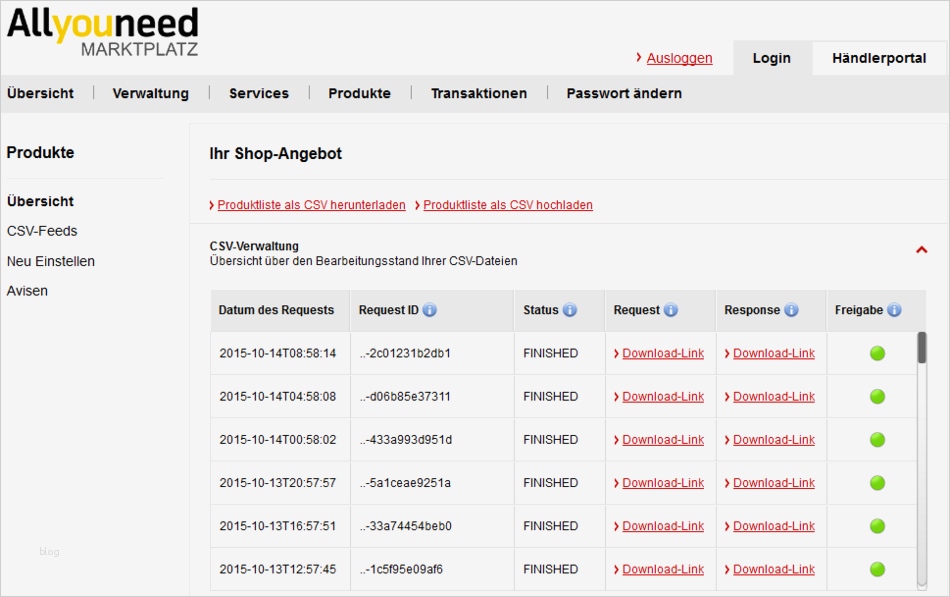This screenshot has height=597, width=950.
Task: Open the Verwaltung menu item
Action: [150, 93]
